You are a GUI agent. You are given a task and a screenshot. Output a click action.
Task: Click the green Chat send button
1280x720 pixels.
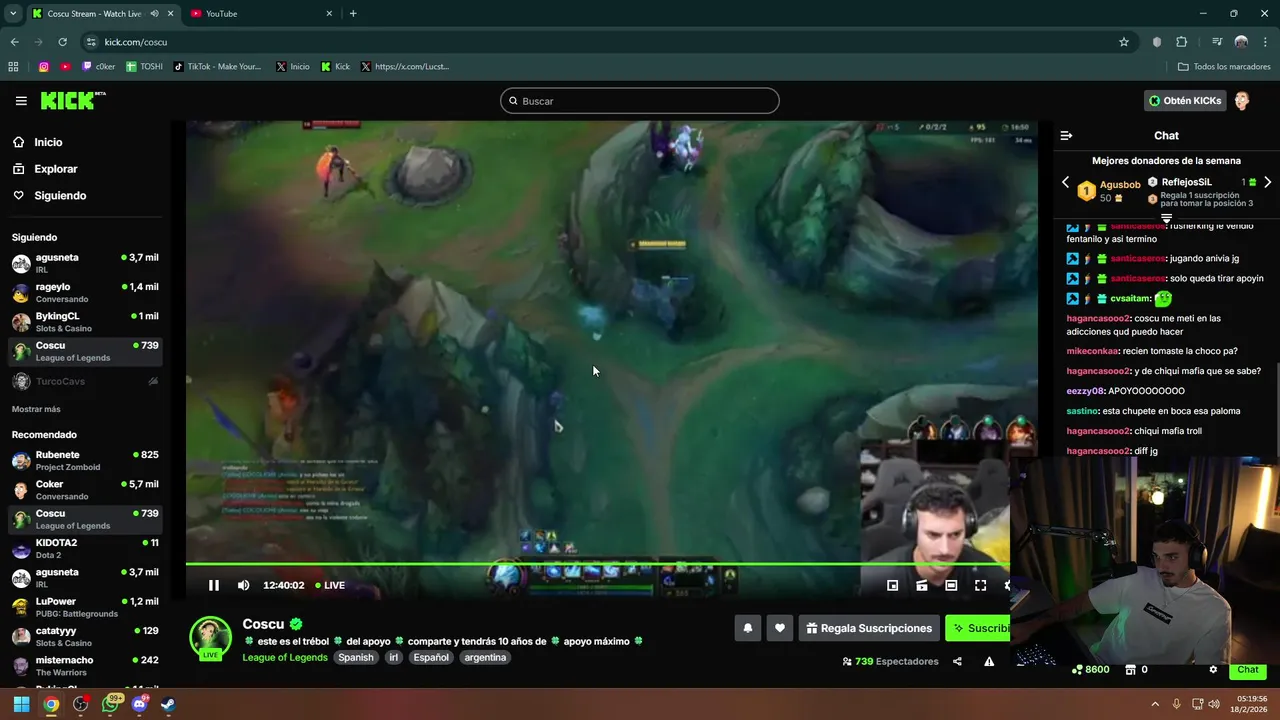point(1248,670)
